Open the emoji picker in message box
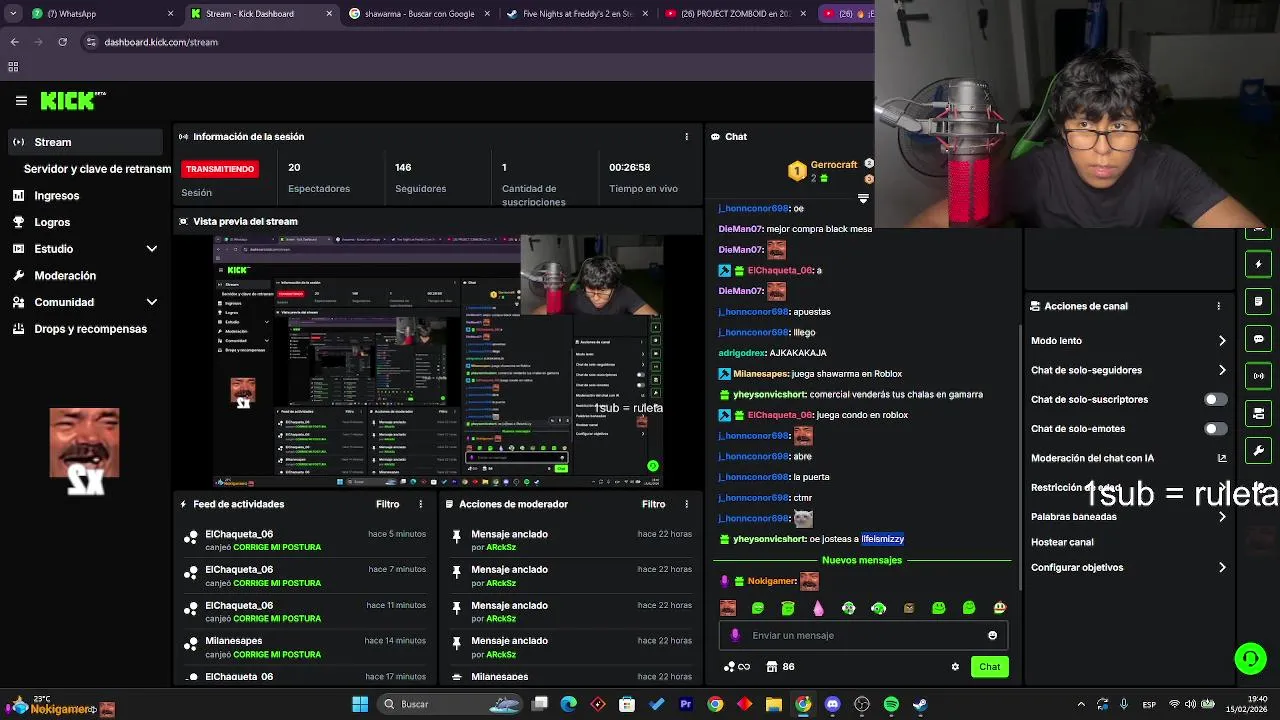 click(992, 635)
